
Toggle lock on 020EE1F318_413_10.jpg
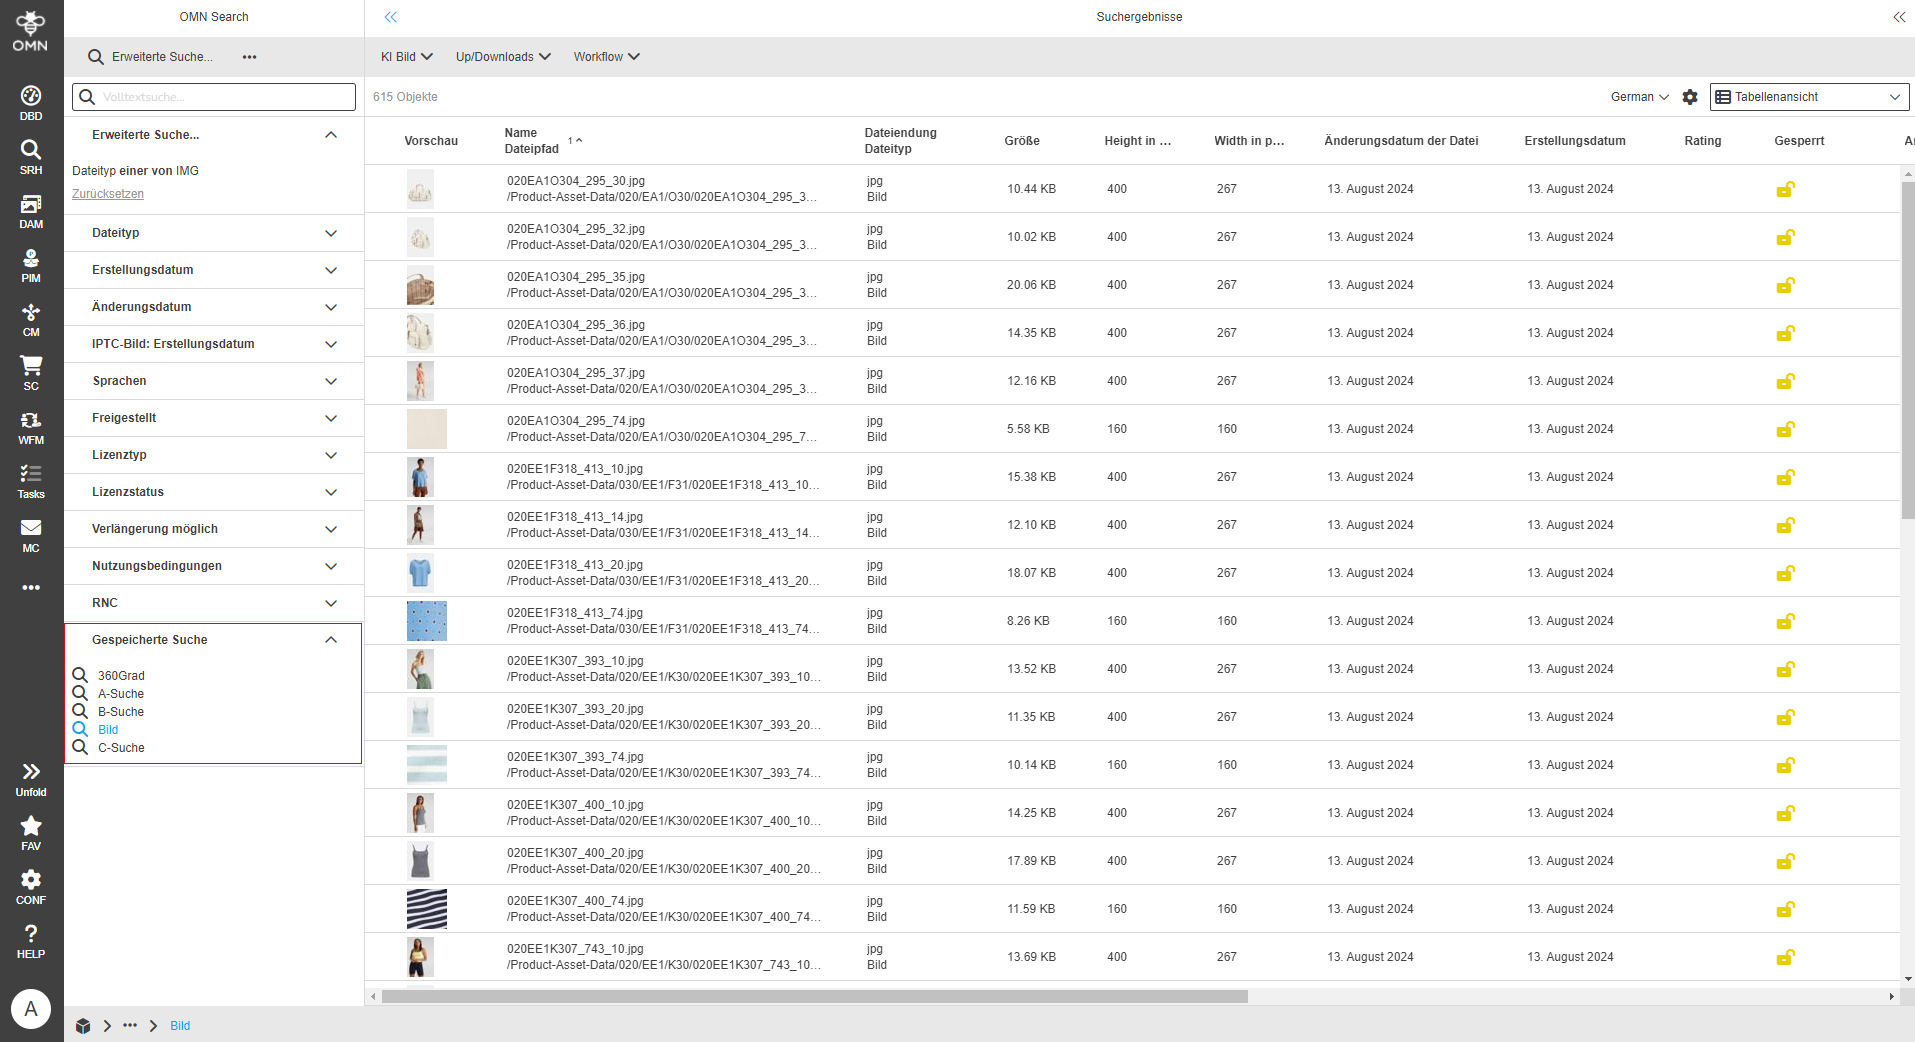point(1786,477)
